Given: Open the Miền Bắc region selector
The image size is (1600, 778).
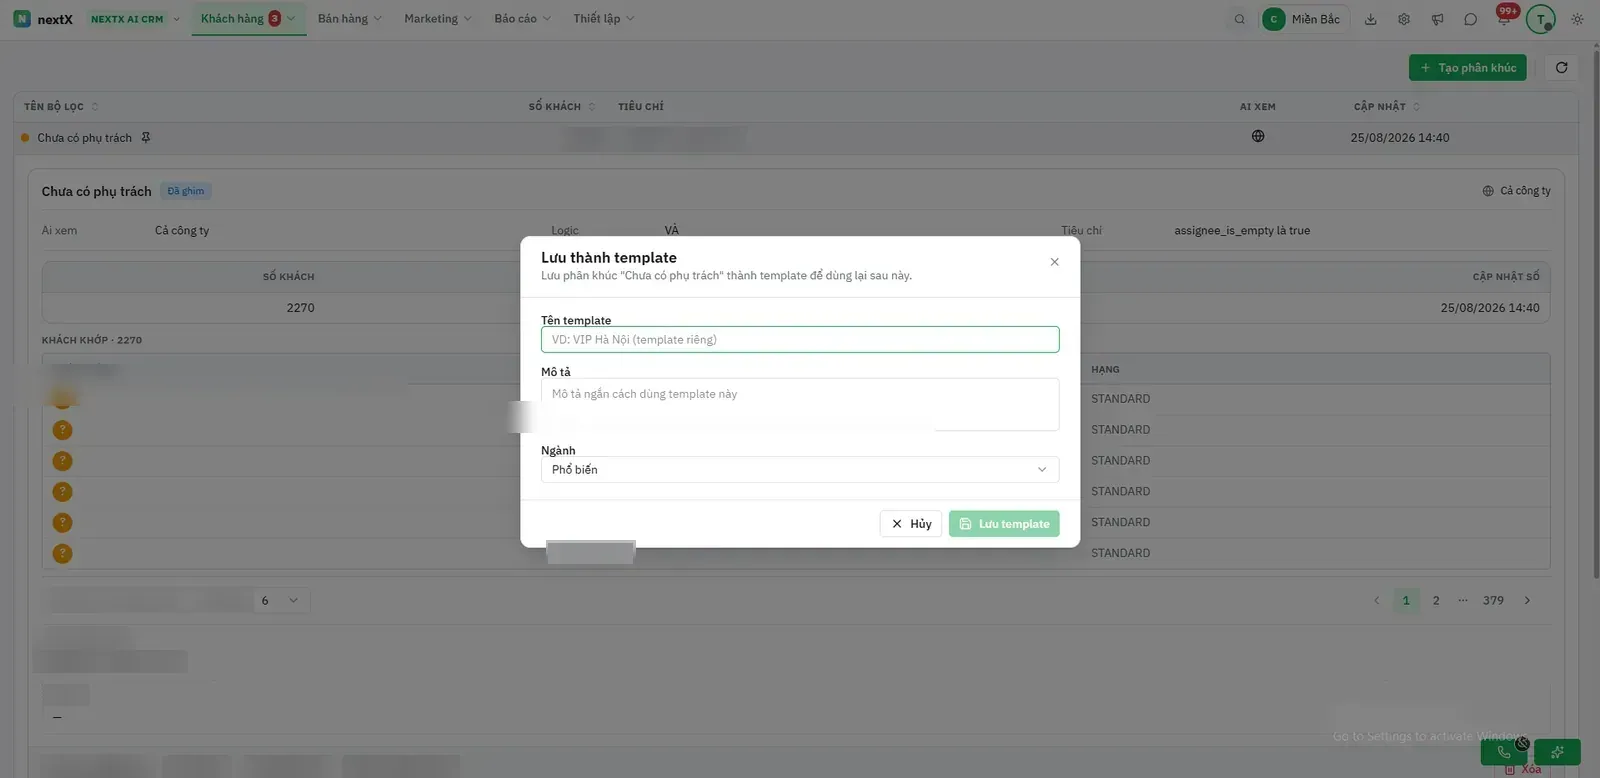Looking at the screenshot, I should (x=1304, y=19).
